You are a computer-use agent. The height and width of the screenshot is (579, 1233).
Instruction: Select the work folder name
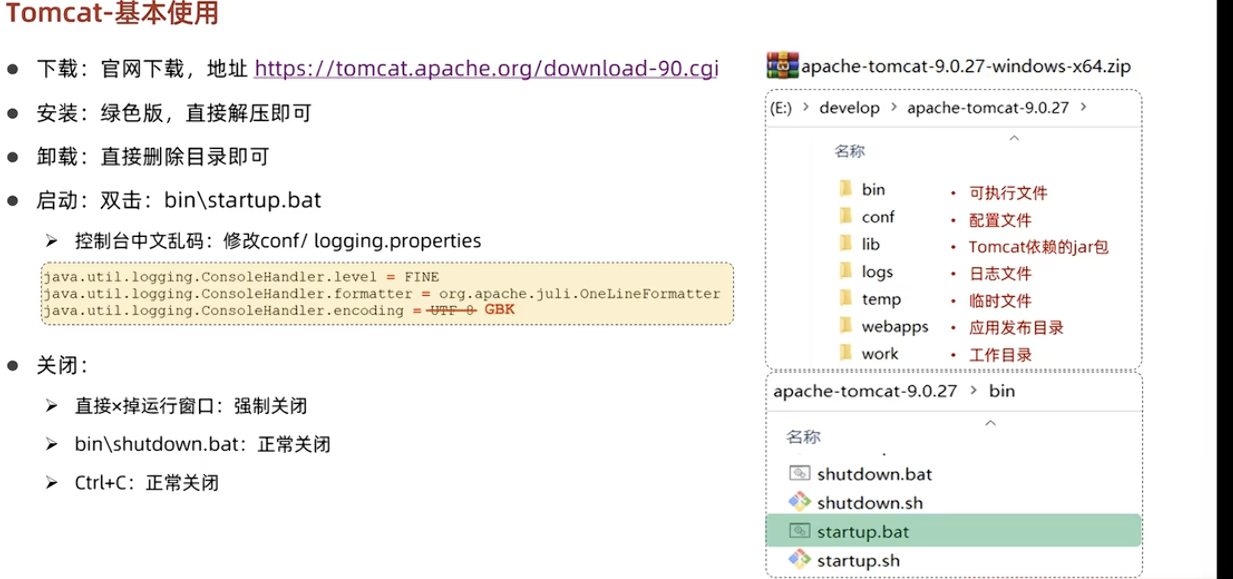[x=880, y=354]
